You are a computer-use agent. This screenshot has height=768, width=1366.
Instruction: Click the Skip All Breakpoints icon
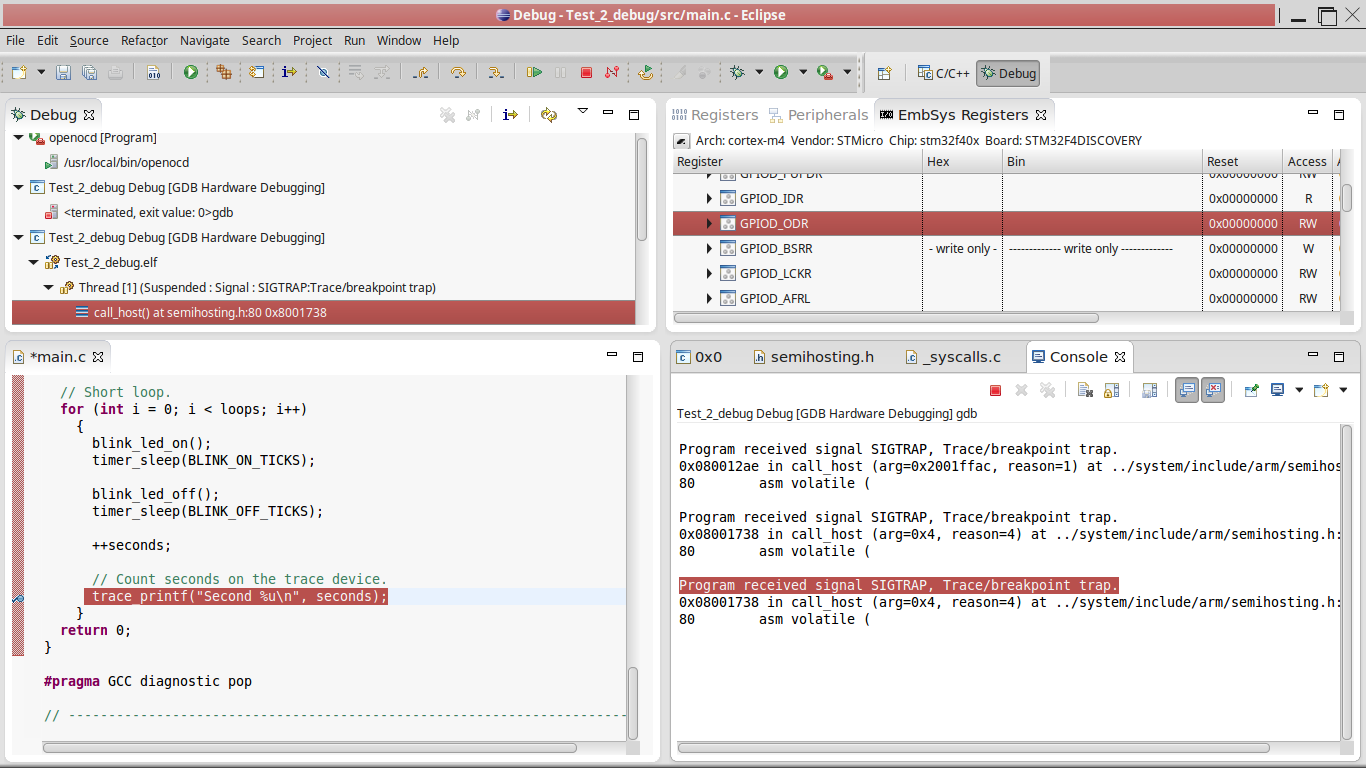(322, 72)
